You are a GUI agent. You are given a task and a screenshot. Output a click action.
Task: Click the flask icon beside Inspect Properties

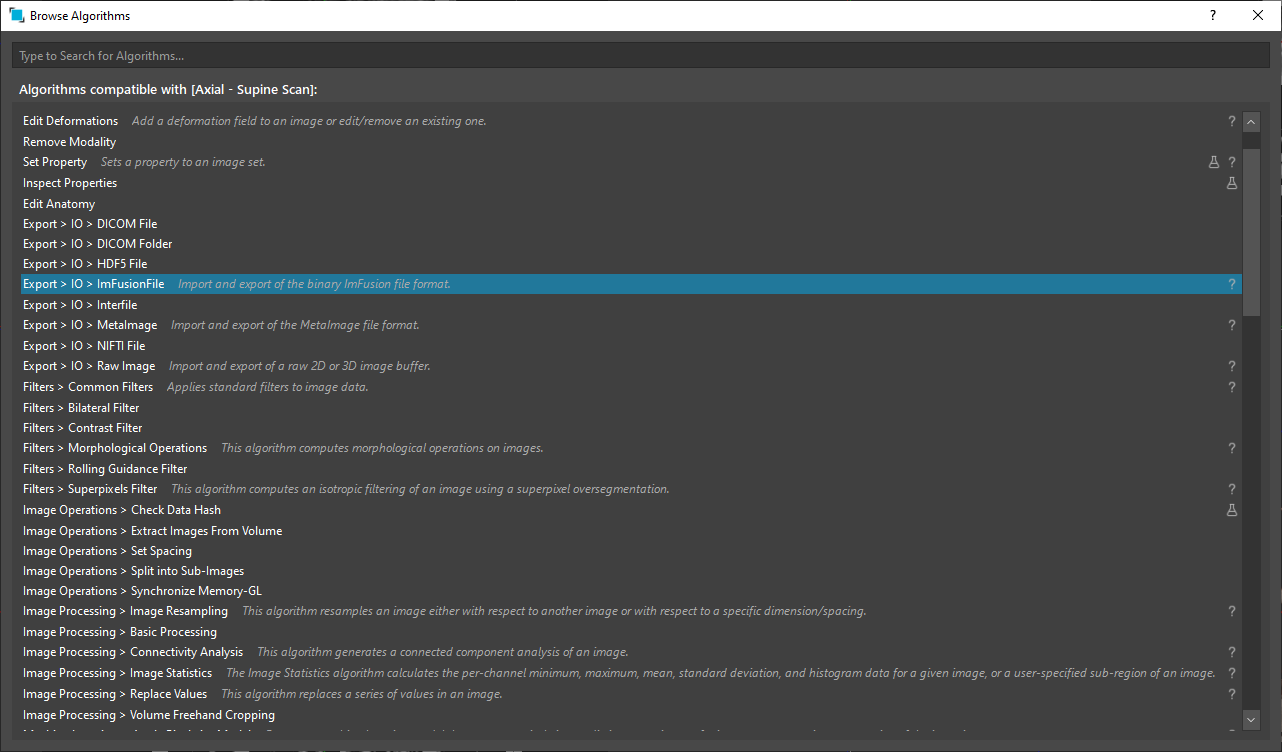(x=1232, y=183)
